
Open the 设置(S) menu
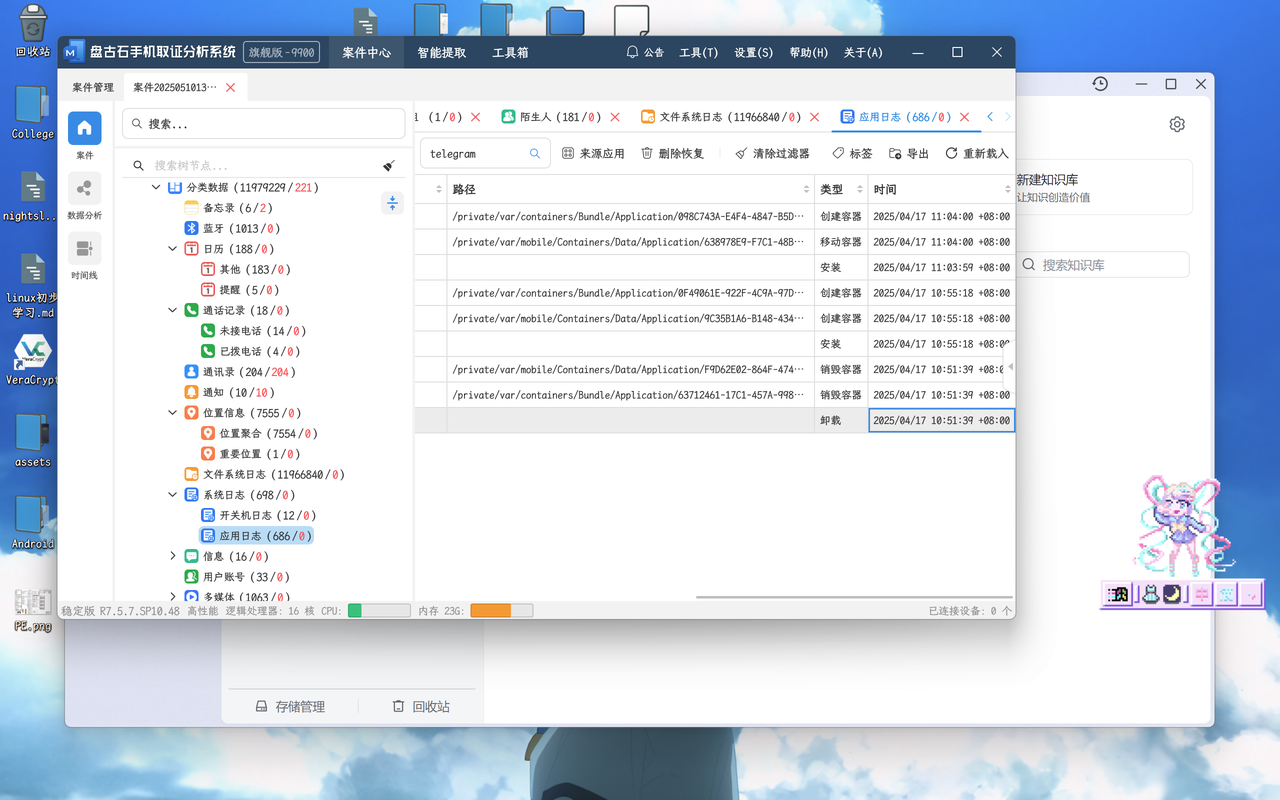pyautogui.click(x=753, y=52)
